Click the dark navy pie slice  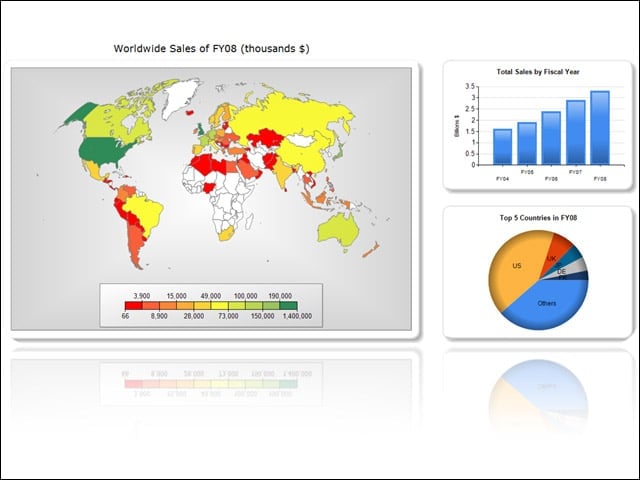(580, 276)
